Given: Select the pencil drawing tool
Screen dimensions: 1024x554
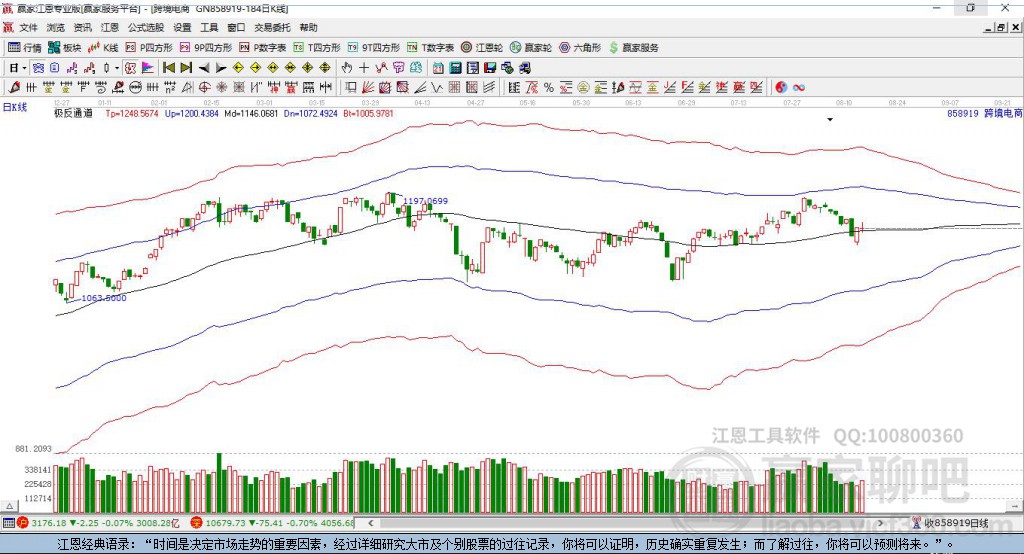Looking at the screenshot, I should click(x=14, y=87).
